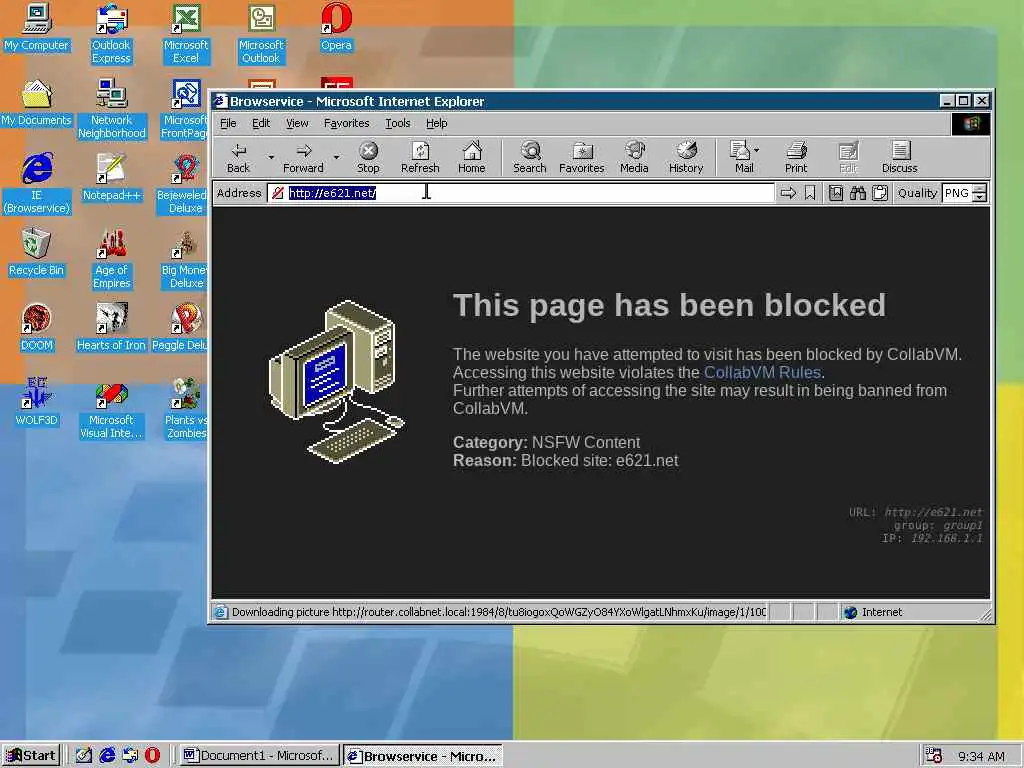Expand the Mail button dropdown arrow

coord(756,151)
